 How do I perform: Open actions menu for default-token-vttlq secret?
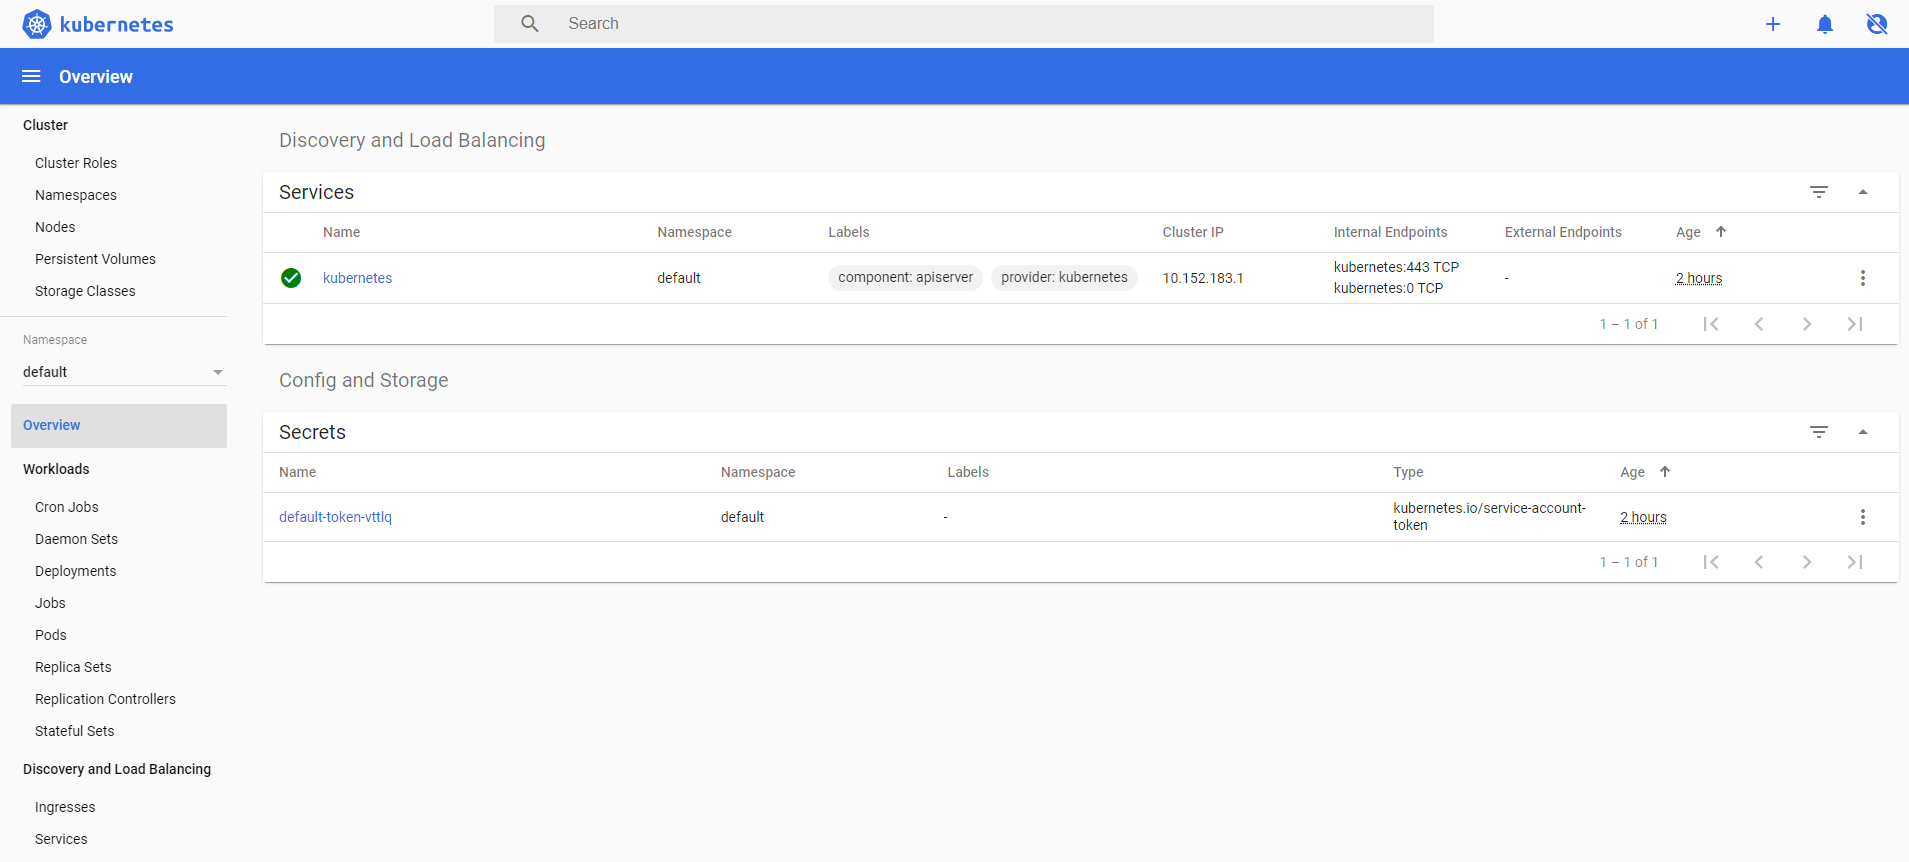pyautogui.click(x=1863, y=517)
